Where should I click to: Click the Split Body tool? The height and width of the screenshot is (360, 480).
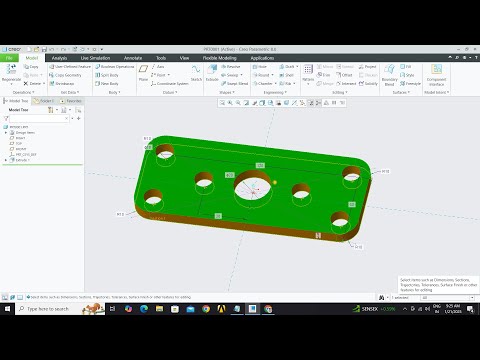point(107,75)
